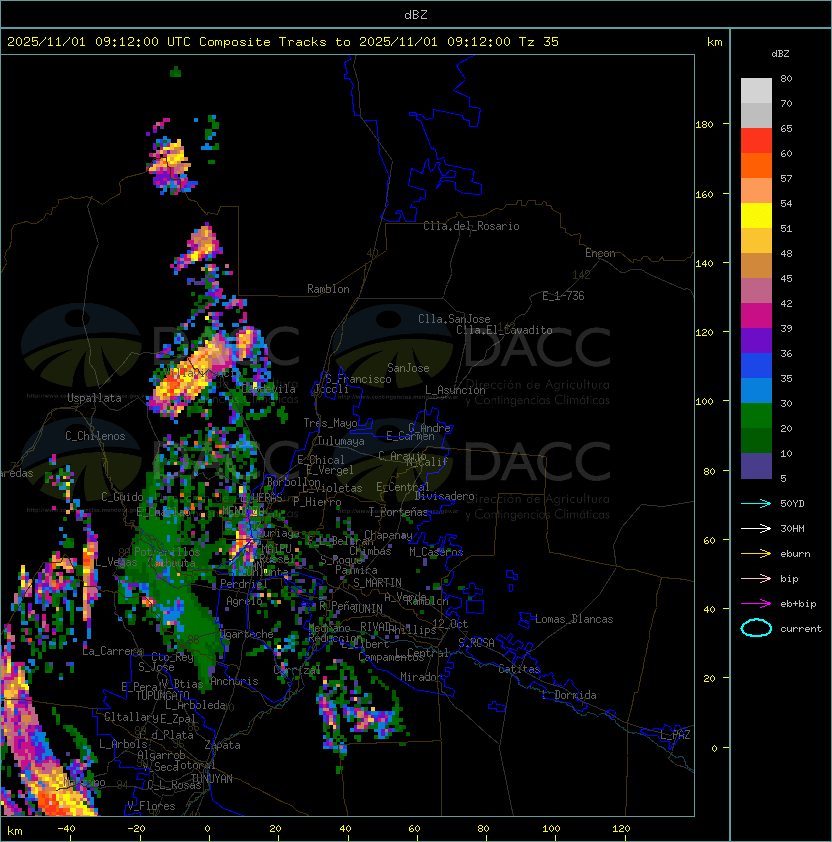
Task: Click the TUPUNGATO map label
Action: click(162, 695)
